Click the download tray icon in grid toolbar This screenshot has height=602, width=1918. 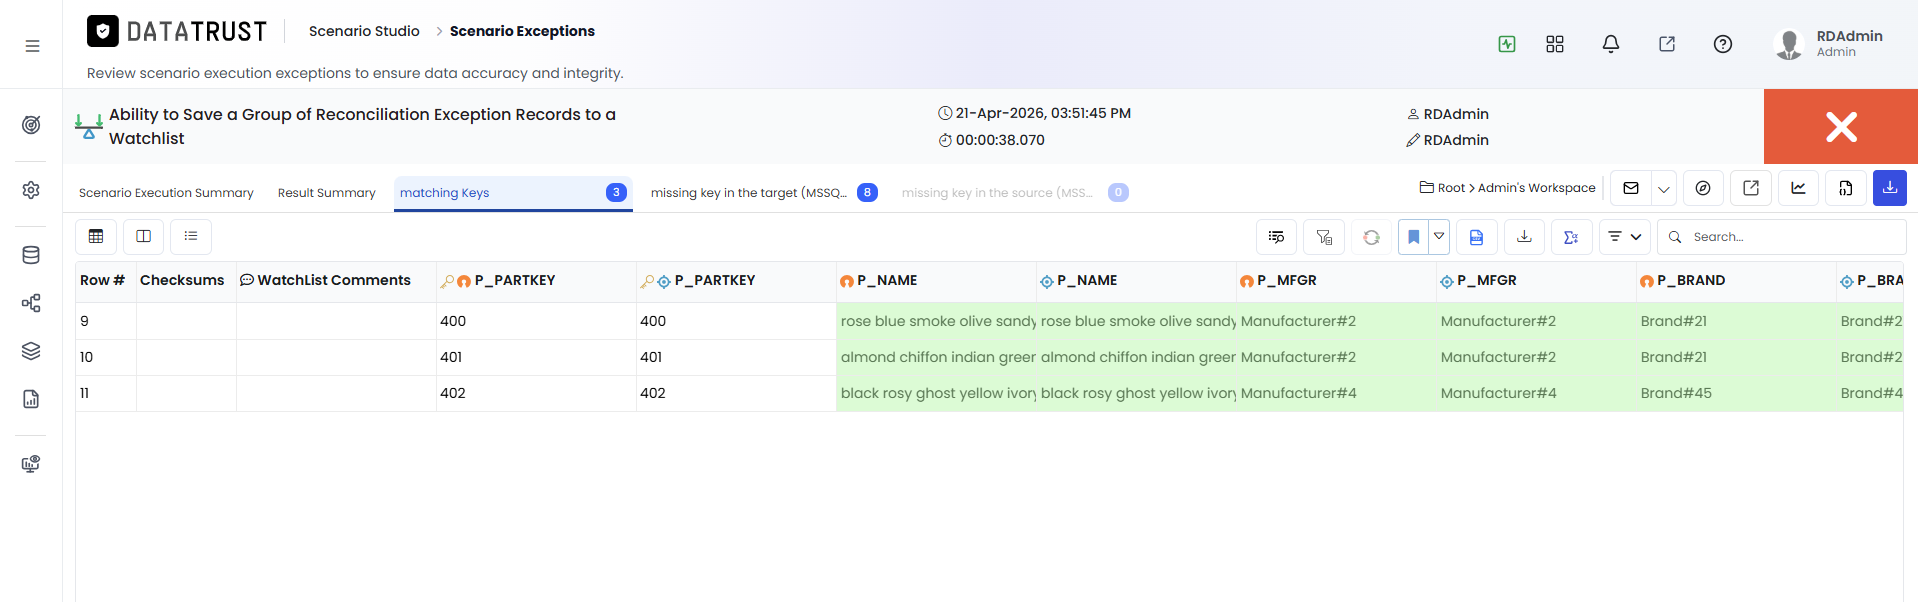1524,237
